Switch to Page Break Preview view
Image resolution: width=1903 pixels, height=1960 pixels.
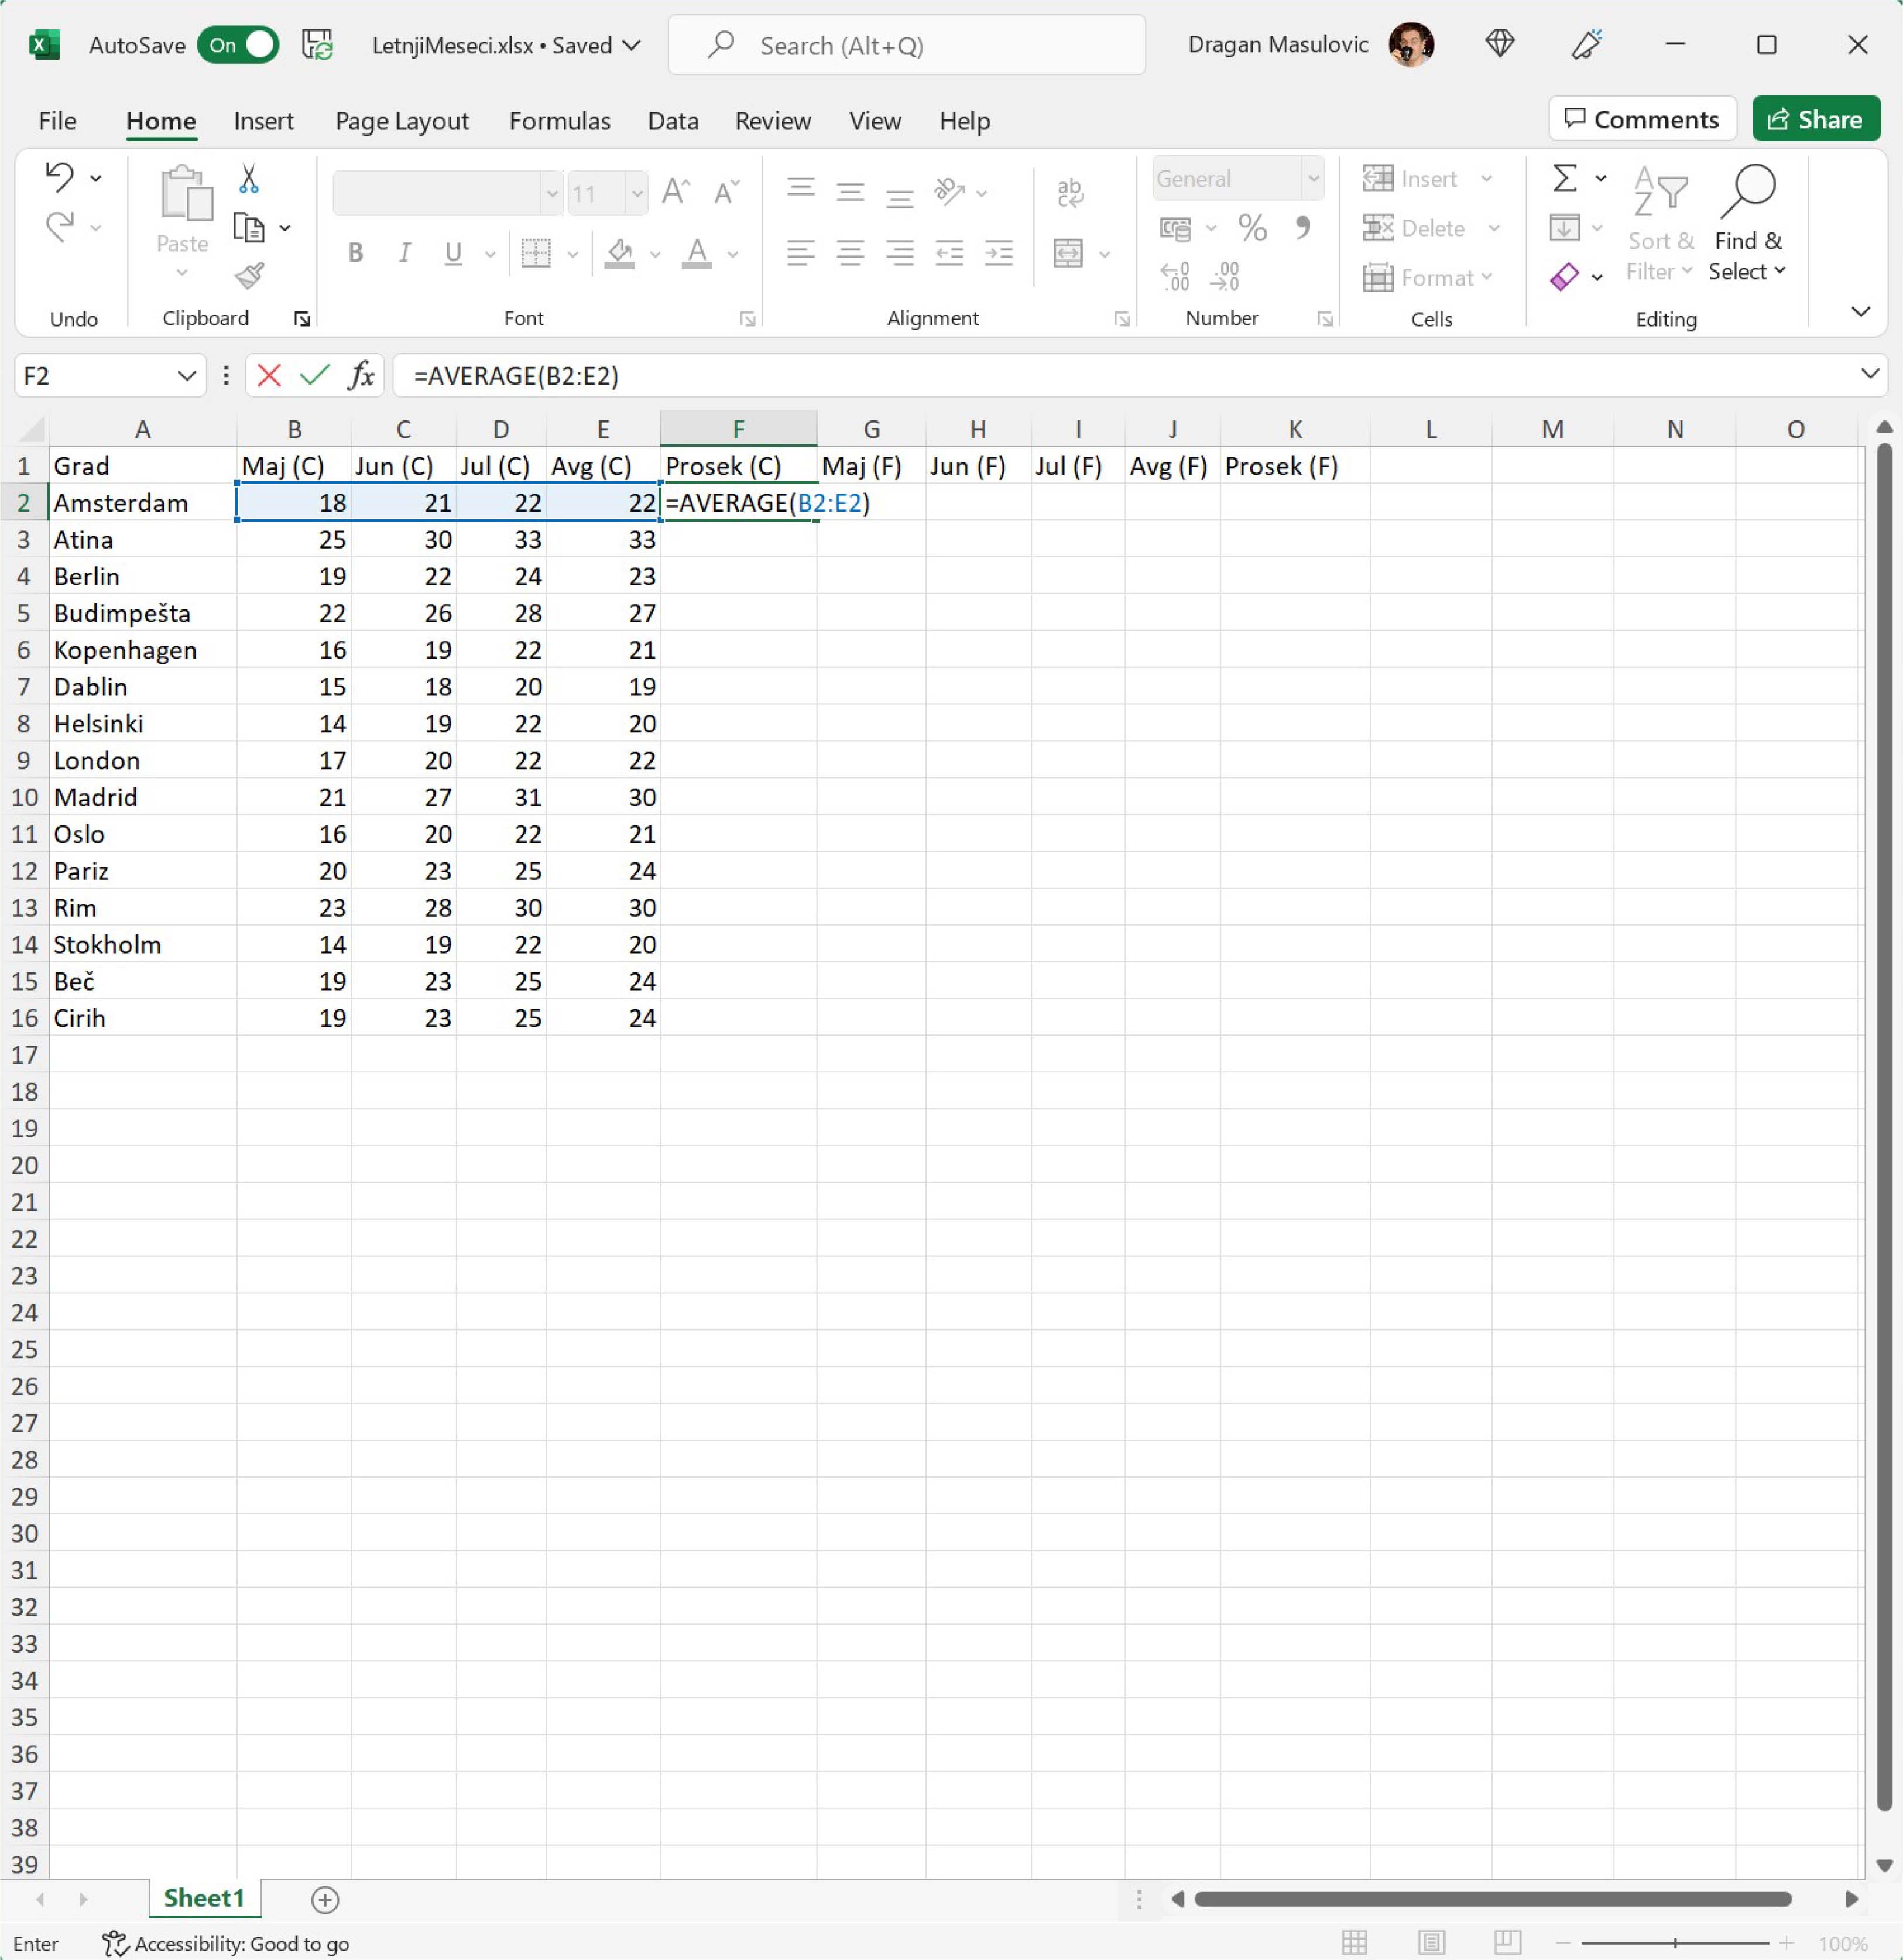point(1507,1943)
